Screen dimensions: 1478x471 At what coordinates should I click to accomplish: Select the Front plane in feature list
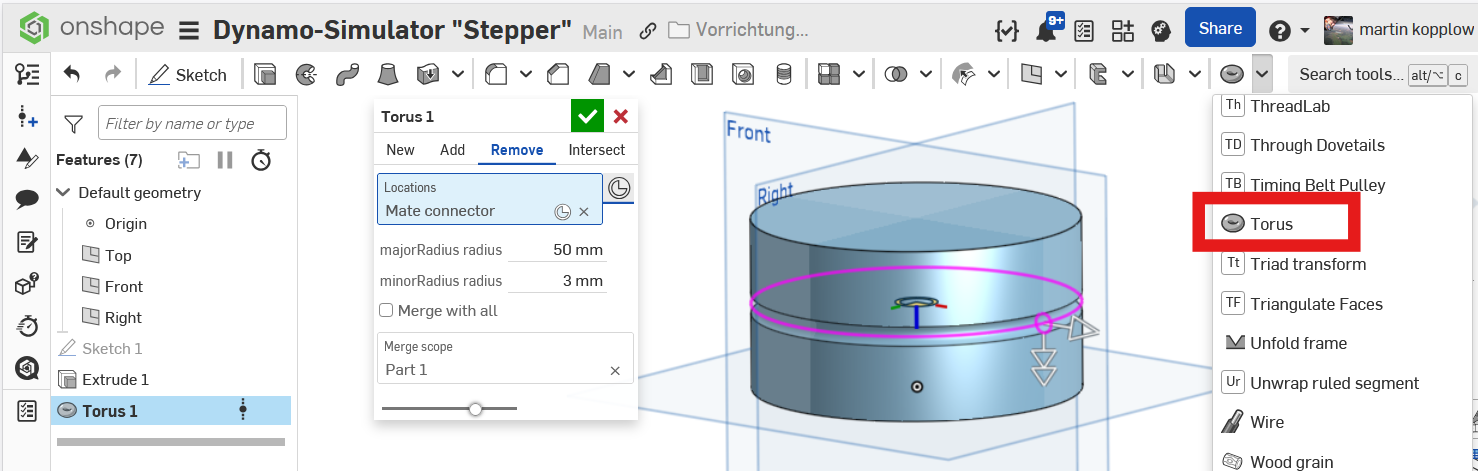[x=124, y=286]
